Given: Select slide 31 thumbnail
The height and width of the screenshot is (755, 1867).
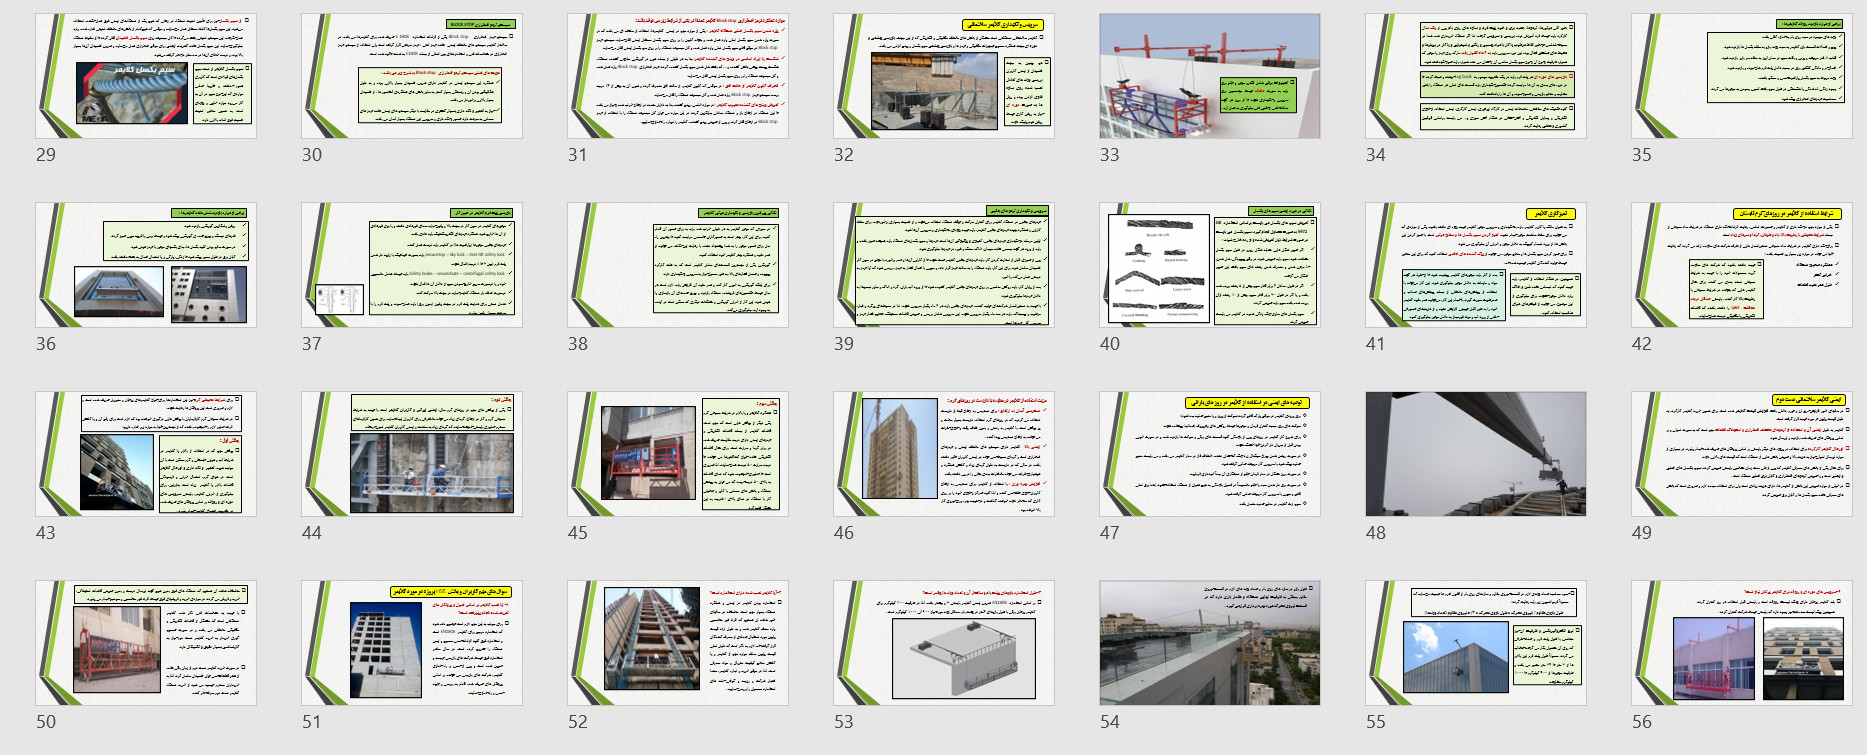Looking at the screenshot, I should point(678,76).
